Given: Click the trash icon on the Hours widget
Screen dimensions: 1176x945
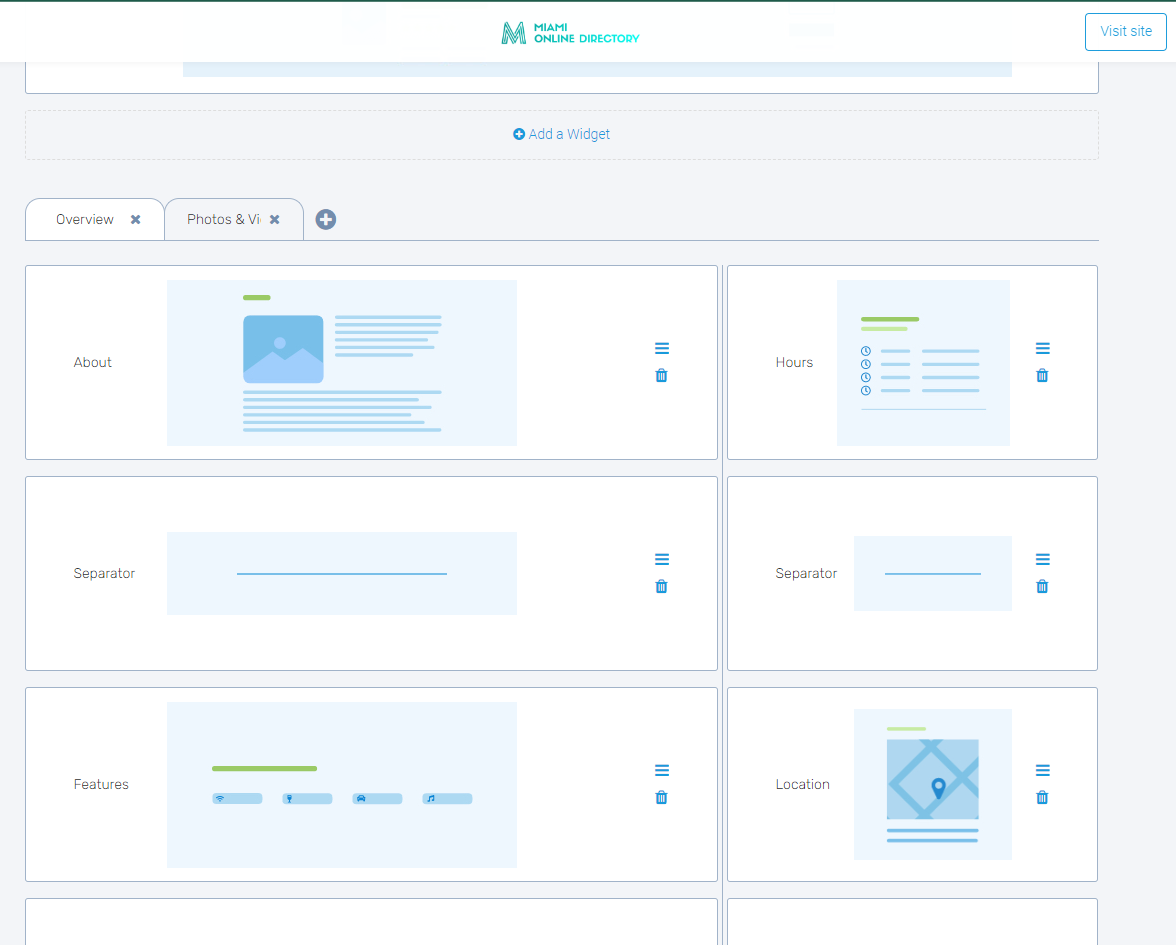Looking at the screenshot, I should coord(1042,375).
